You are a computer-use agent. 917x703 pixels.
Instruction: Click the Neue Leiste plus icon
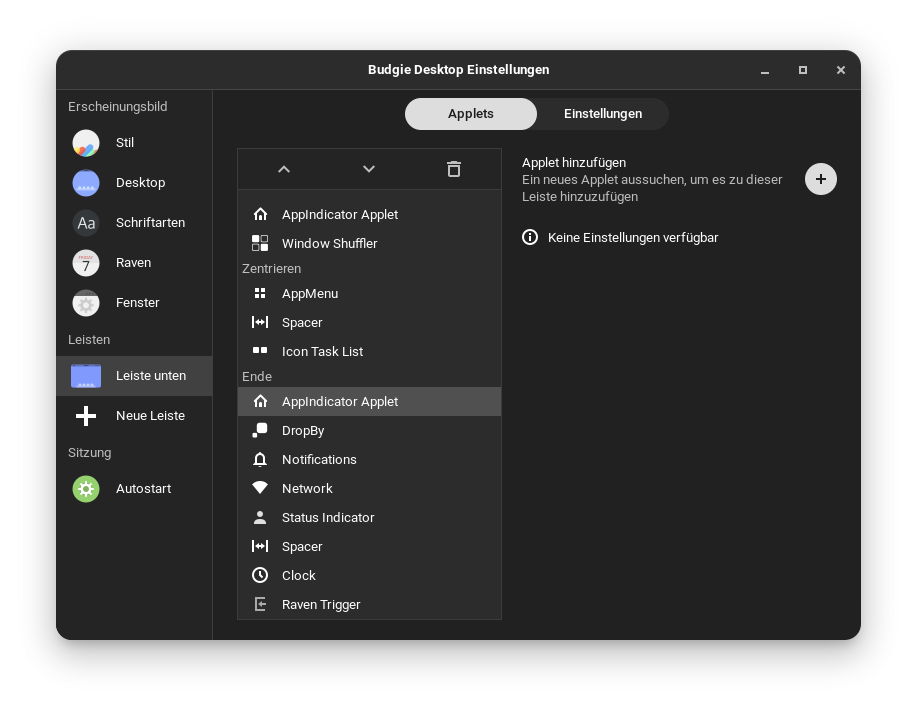(86, 416)
